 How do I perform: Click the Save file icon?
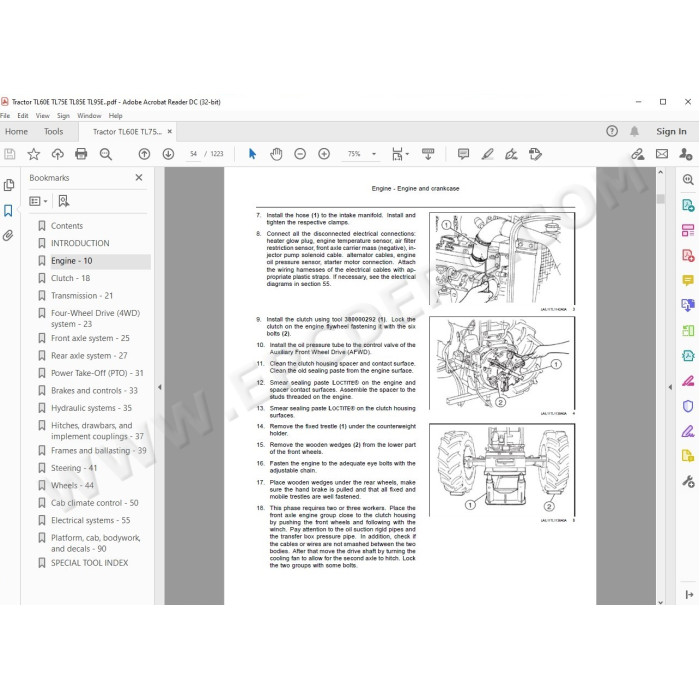[9, 154]
